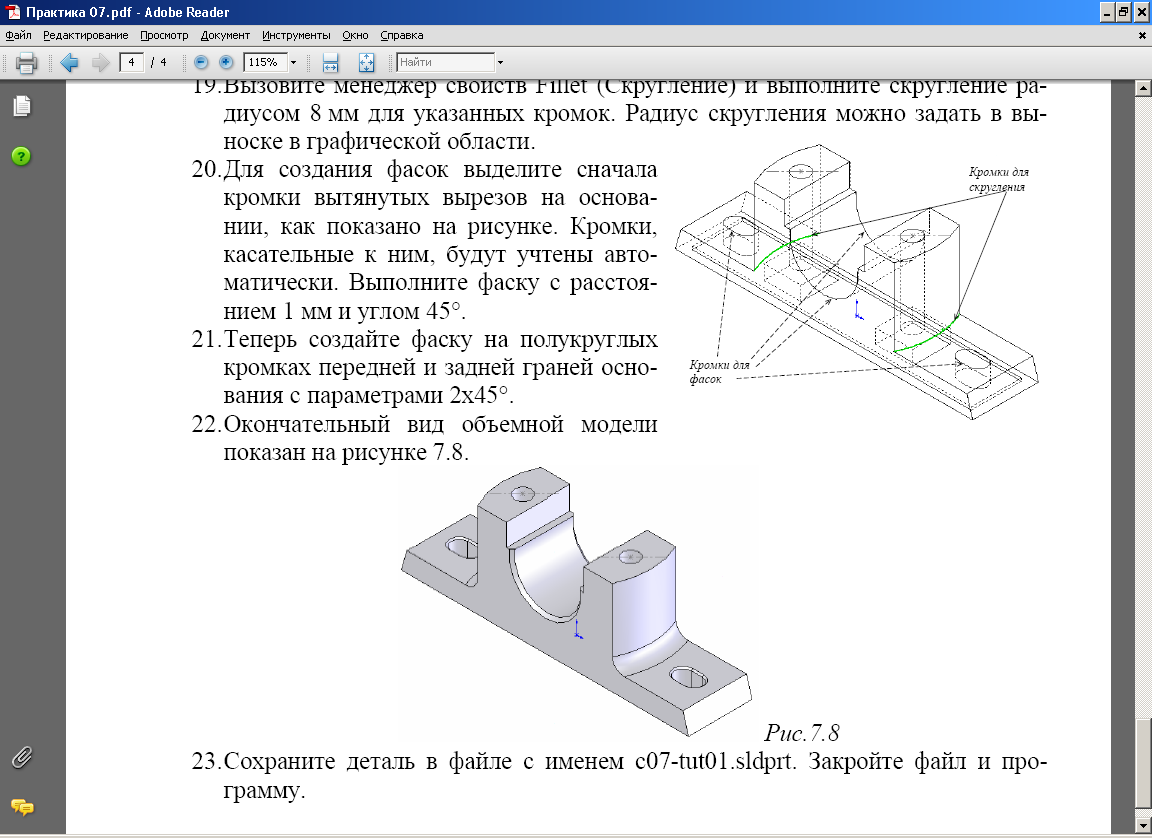1152x838 pixels.
Task: Open the 115% zoom level dropdown
Action: coord(293,62)
